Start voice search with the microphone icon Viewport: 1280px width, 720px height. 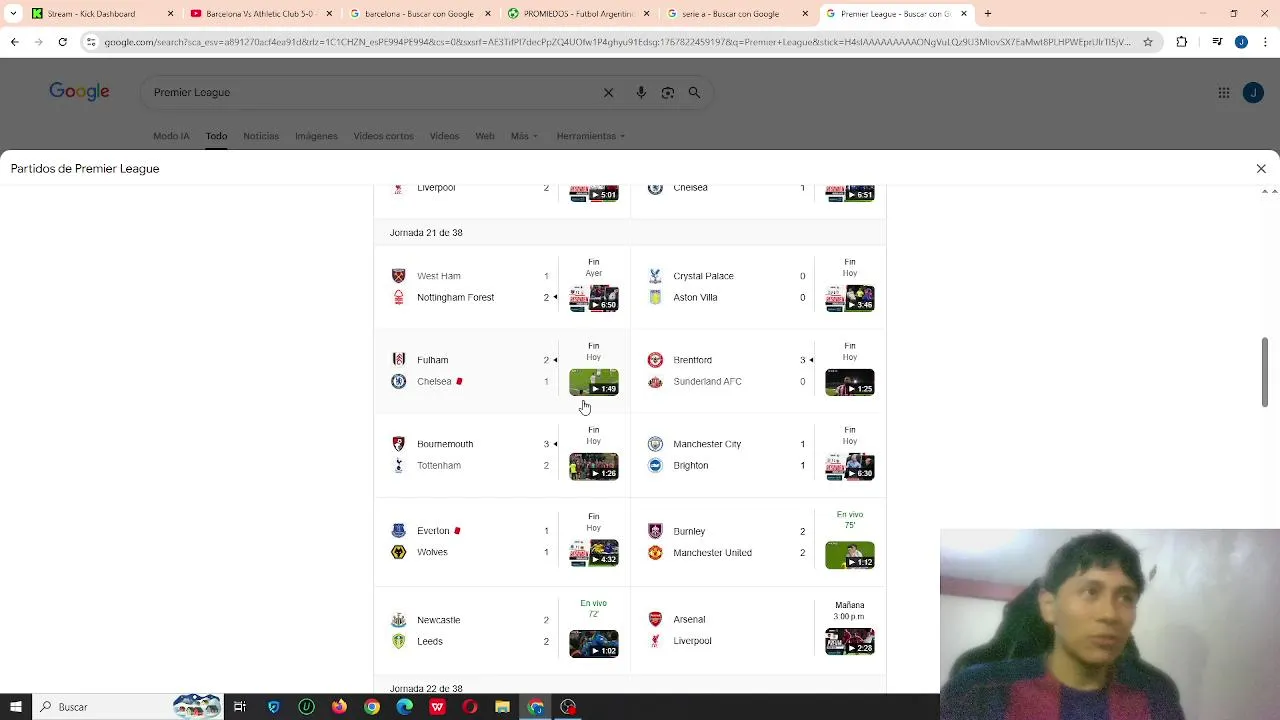click(x=641, y=92)
